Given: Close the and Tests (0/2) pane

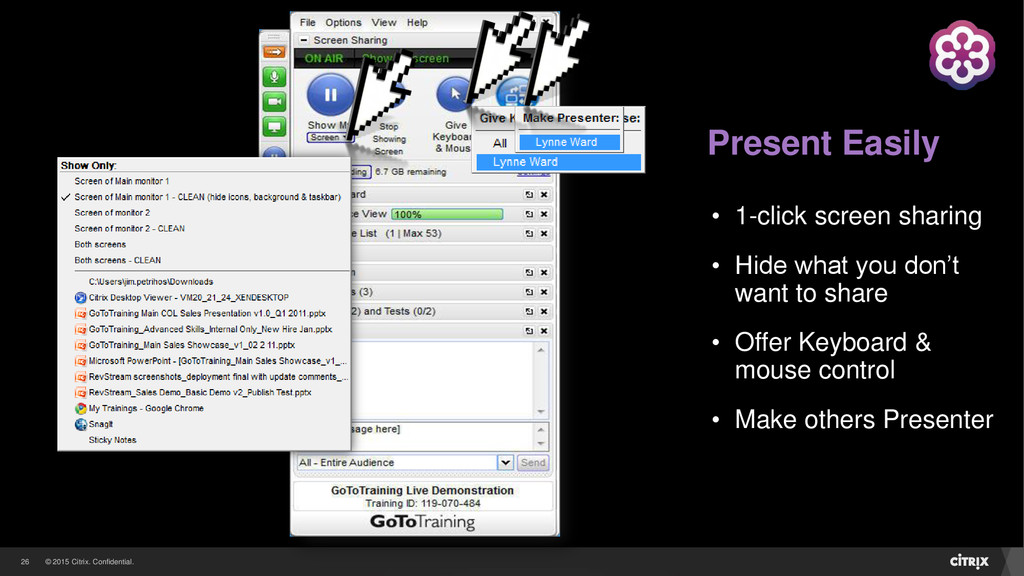Looking at the screenshot, I should (x=543, y=312).
